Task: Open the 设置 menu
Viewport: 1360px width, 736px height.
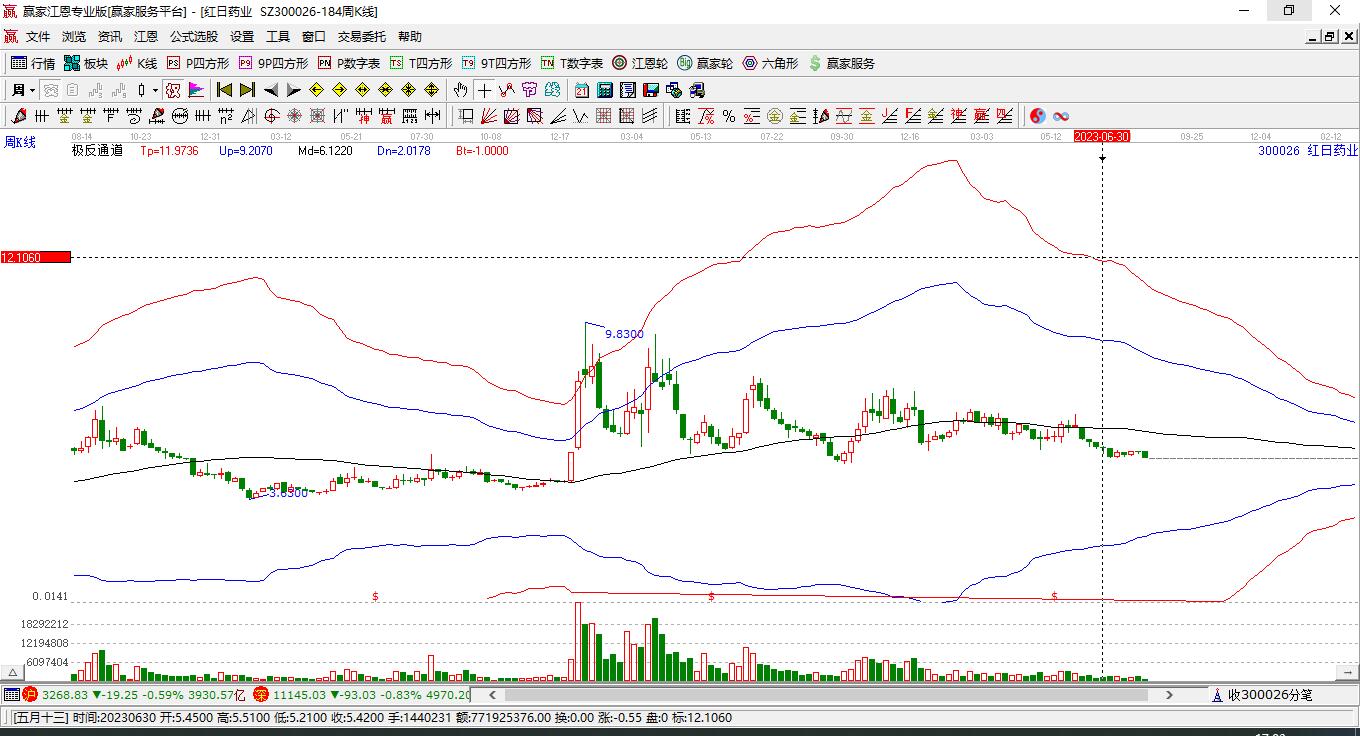Action: (242, 37)
